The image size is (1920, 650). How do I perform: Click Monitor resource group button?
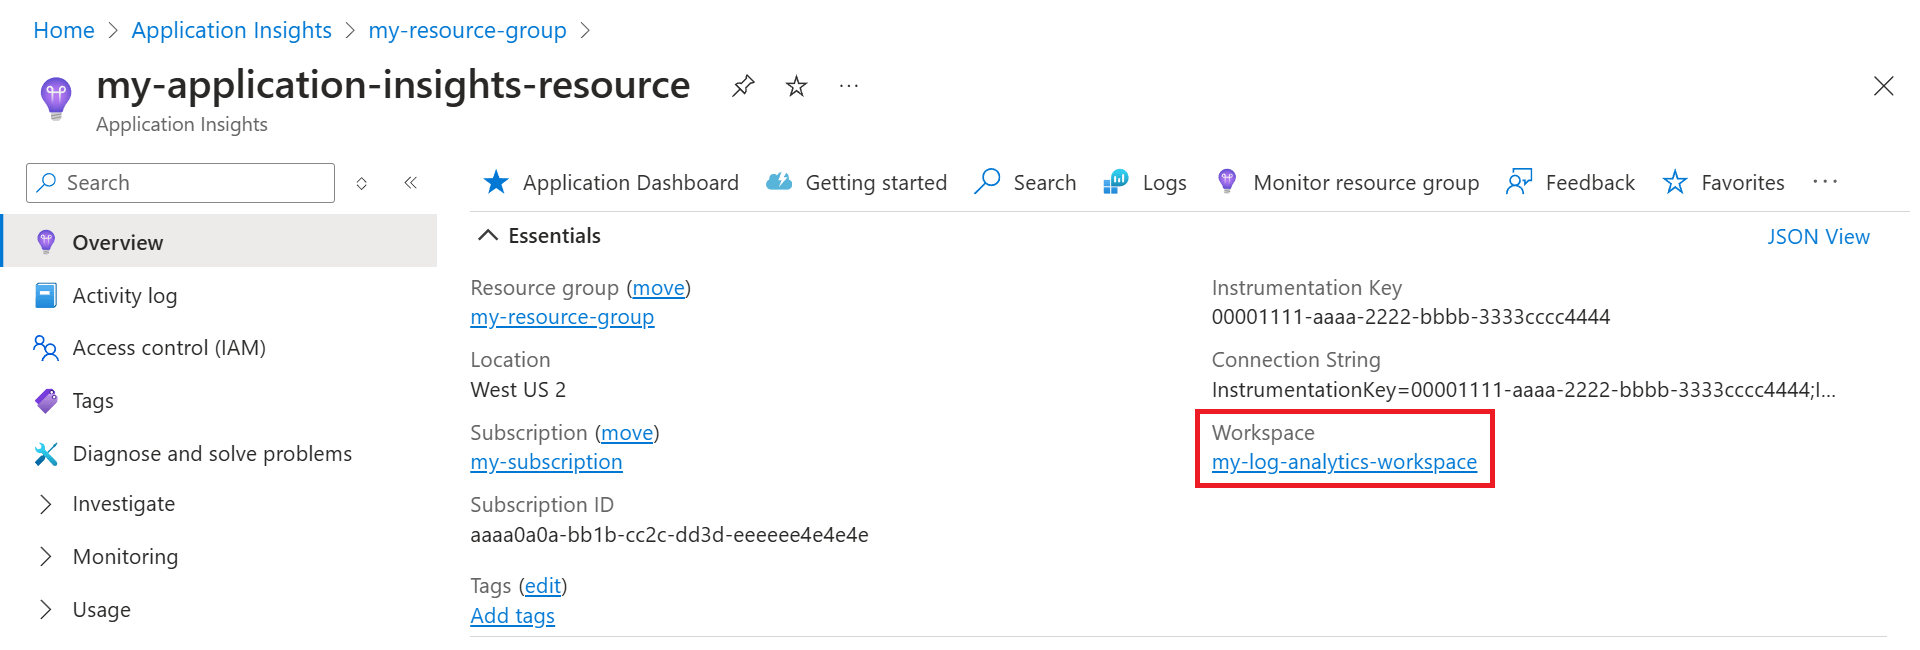pos(1347,183)
